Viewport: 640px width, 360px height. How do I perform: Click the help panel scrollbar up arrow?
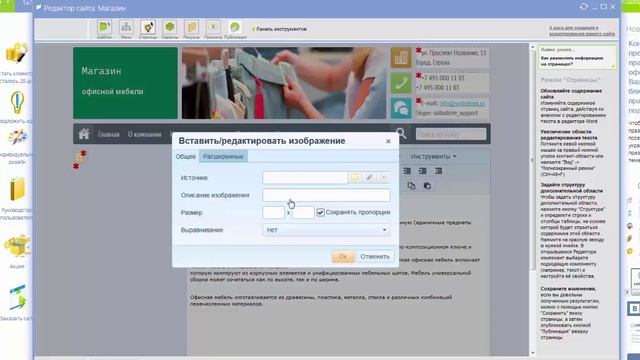click(x=532, y=48)
